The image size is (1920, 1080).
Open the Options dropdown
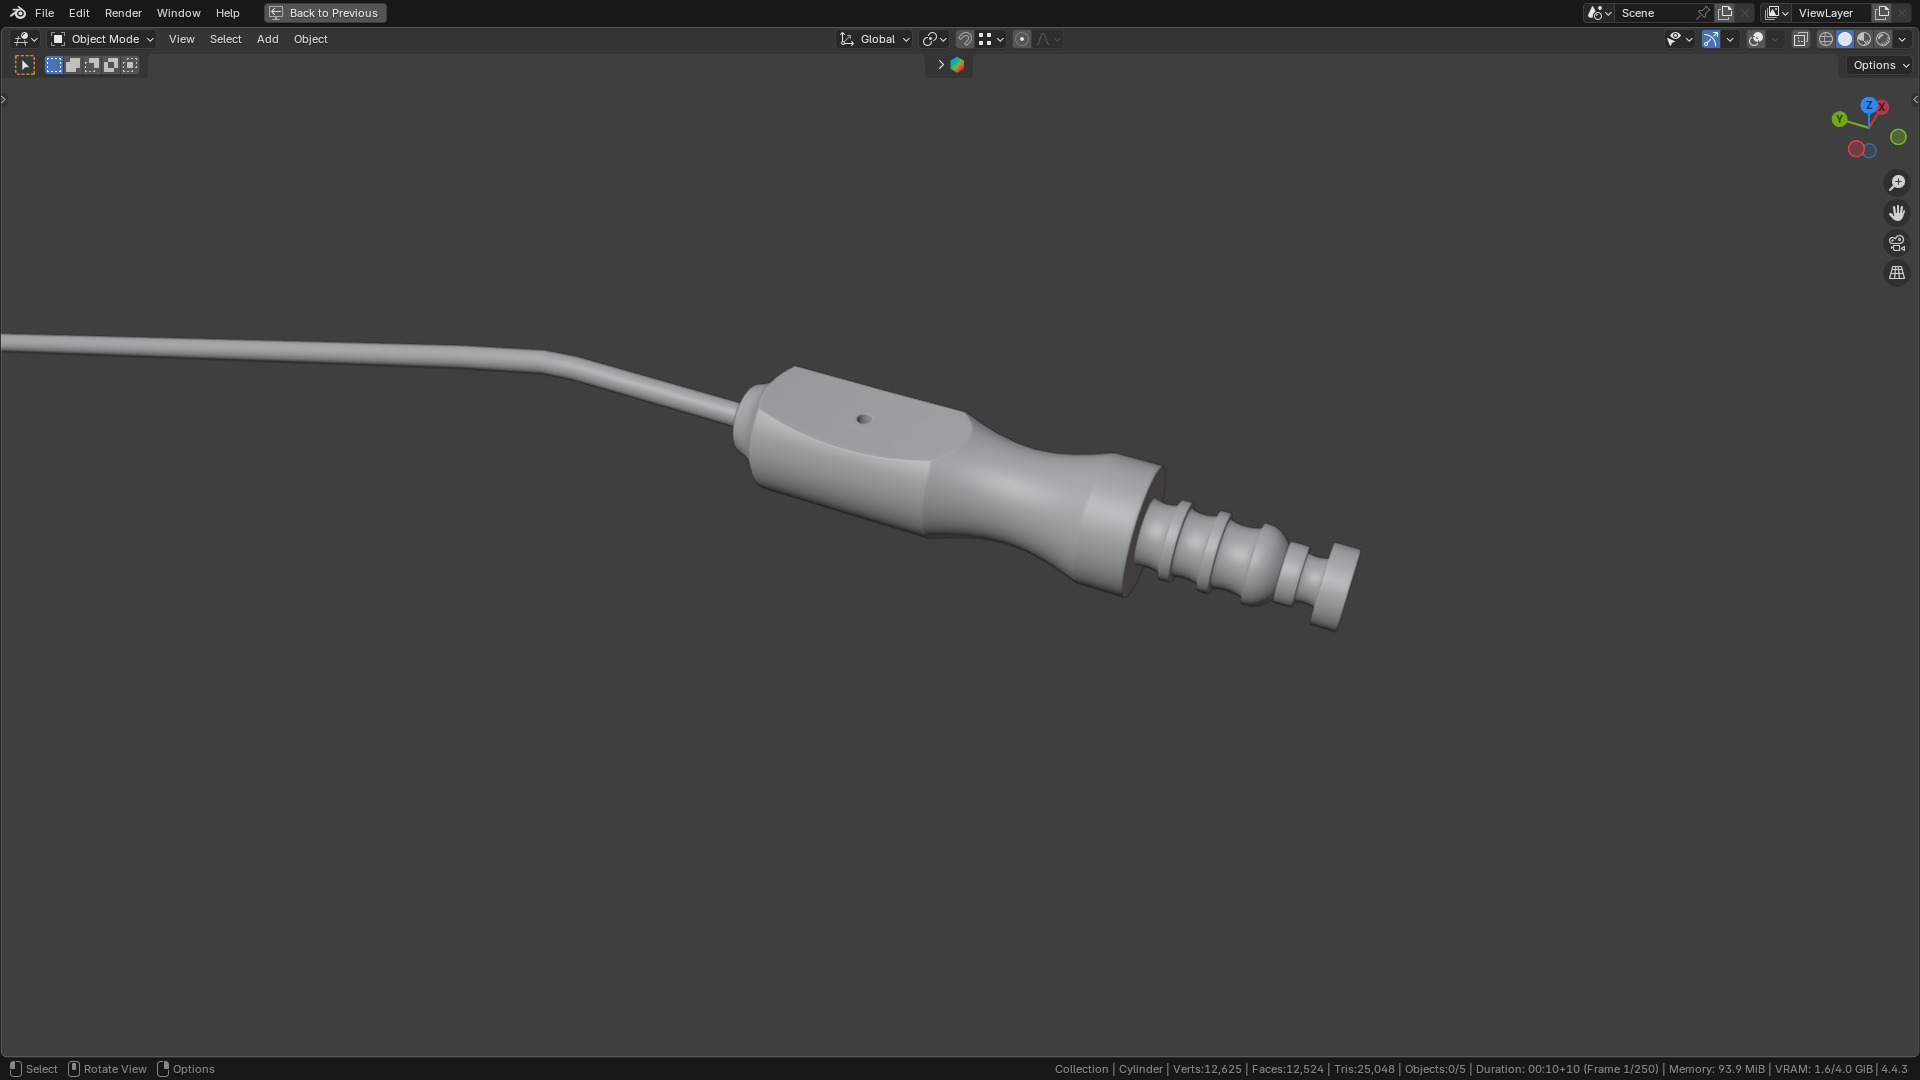pyautogui.click(x=1880, y=65)
